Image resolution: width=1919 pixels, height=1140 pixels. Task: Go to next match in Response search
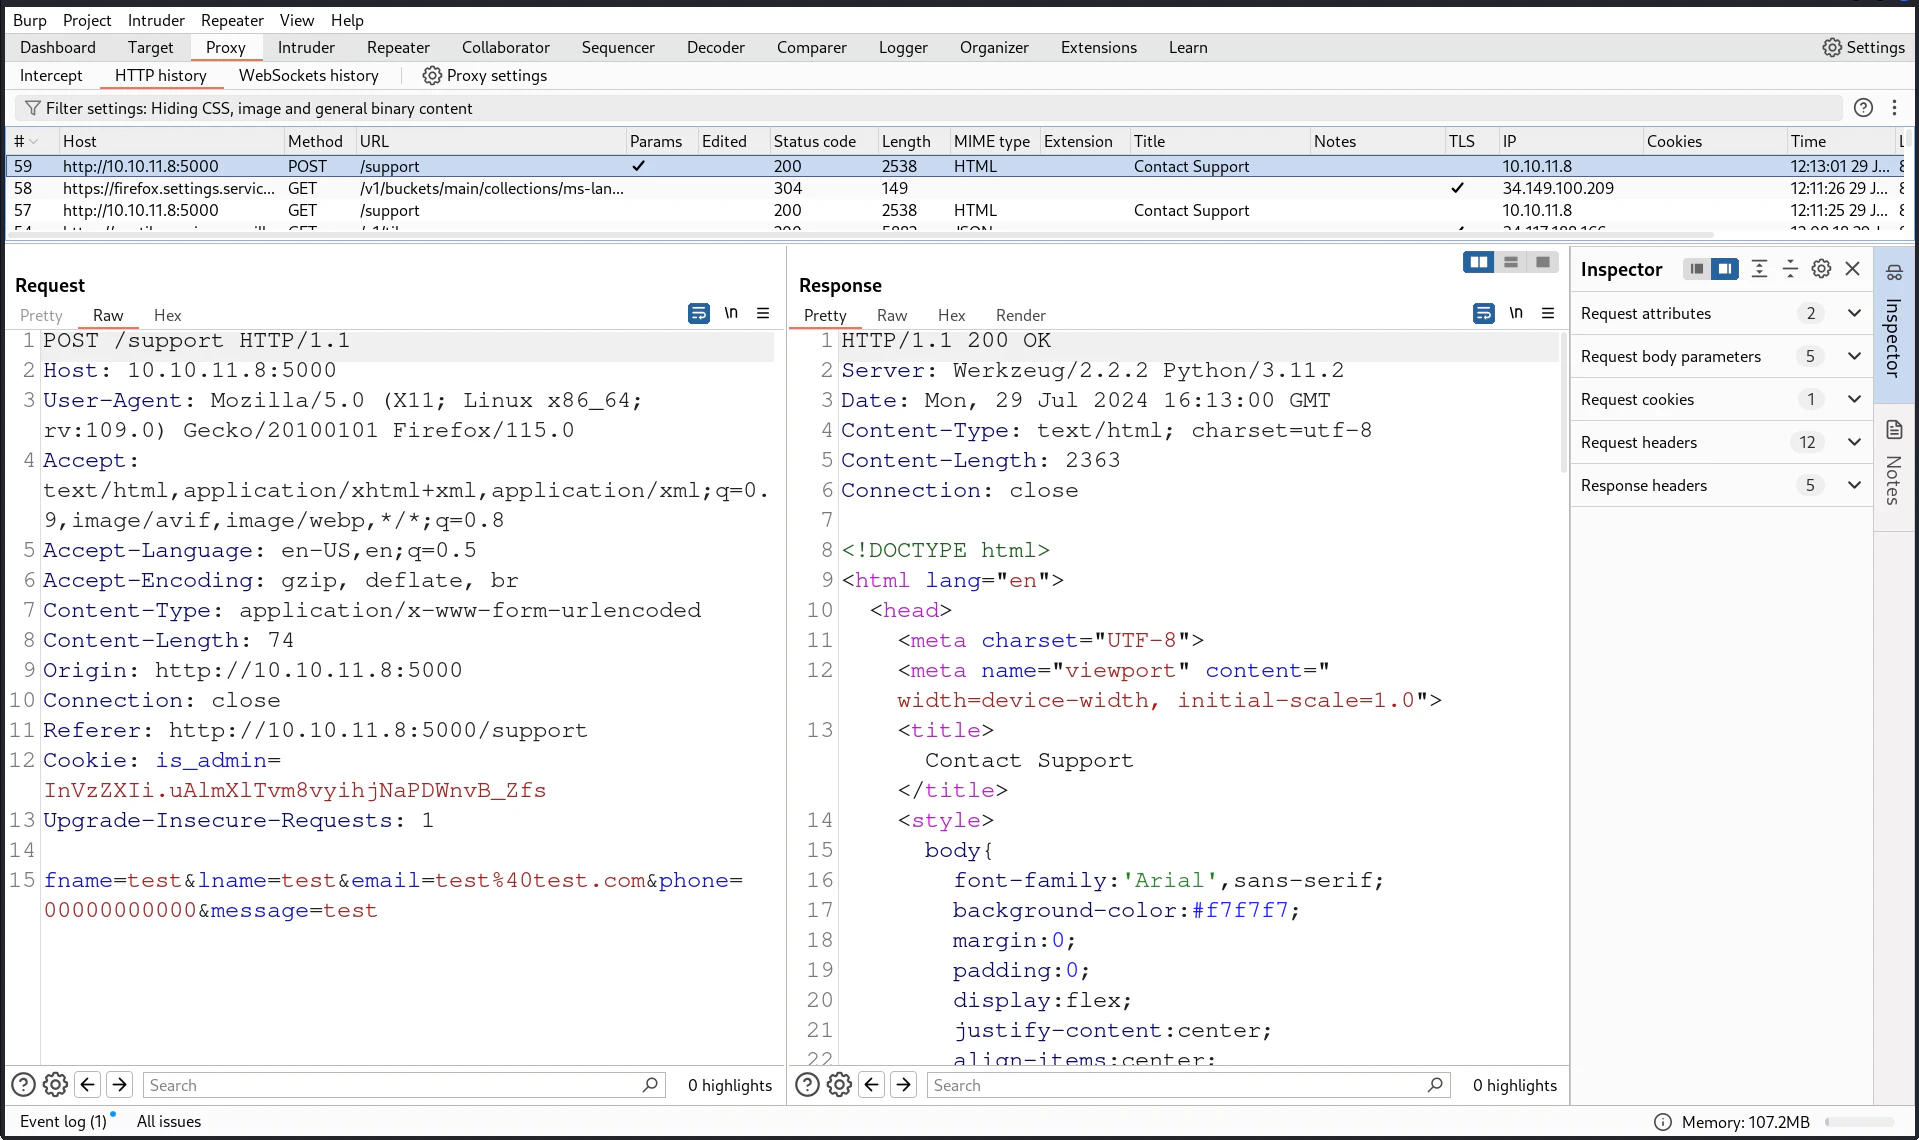904,1084
